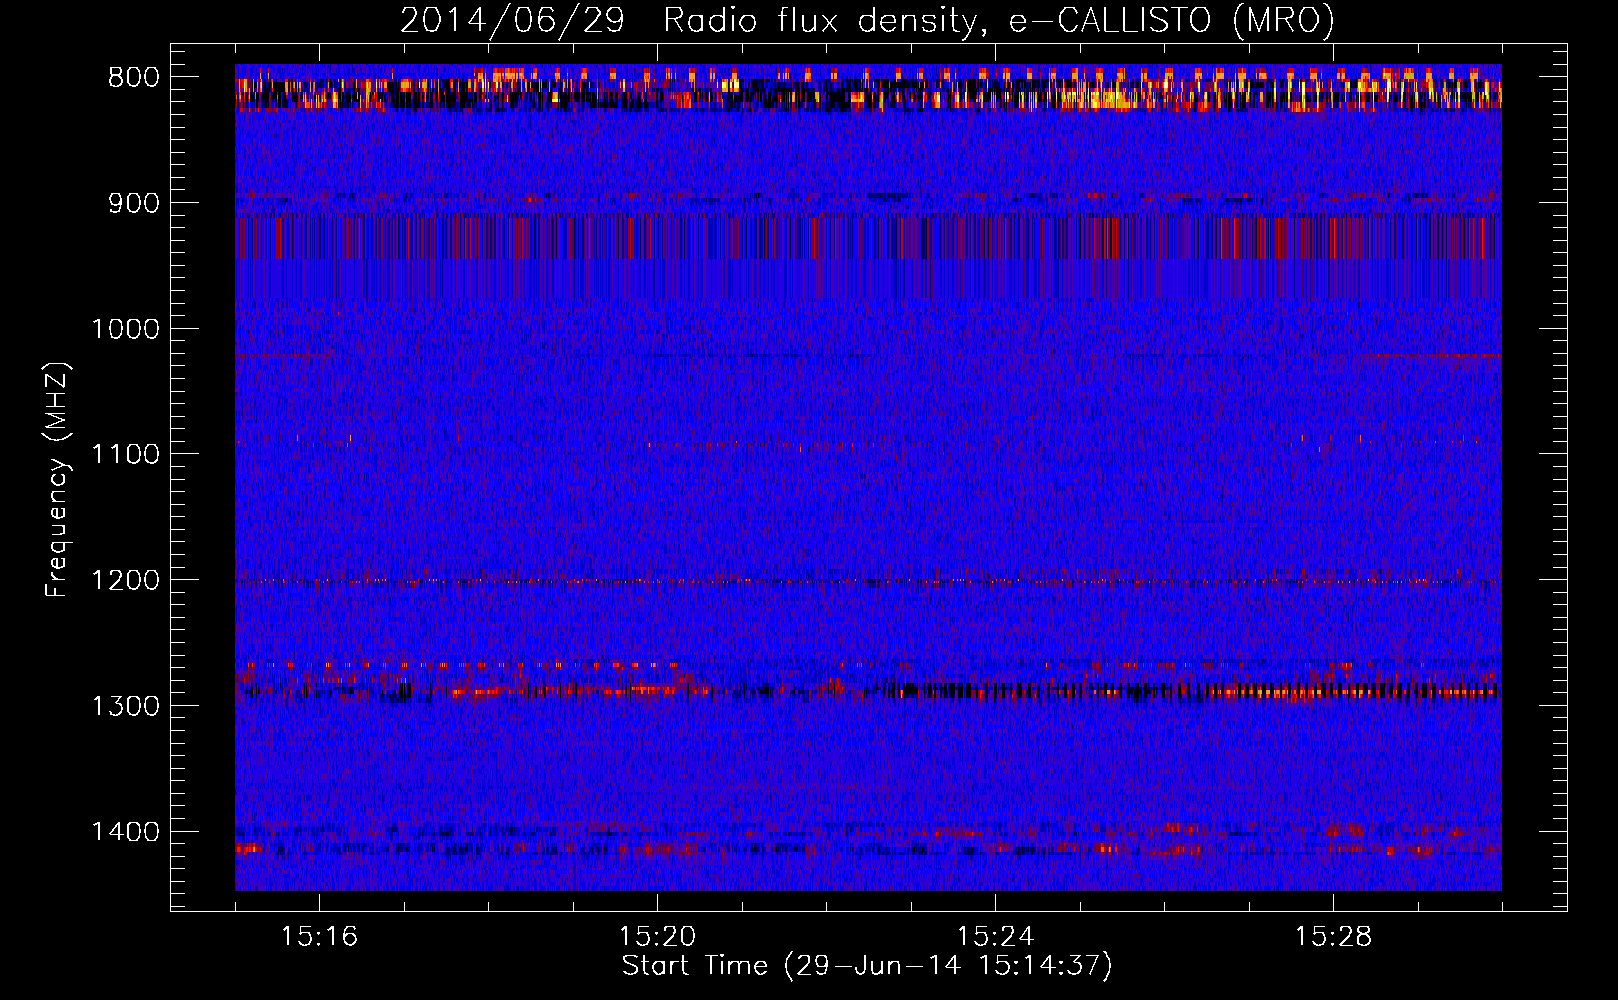Select the 900 frequency tick label
The height and width of the screenshot is (1000, 1618).
[133, 204]
